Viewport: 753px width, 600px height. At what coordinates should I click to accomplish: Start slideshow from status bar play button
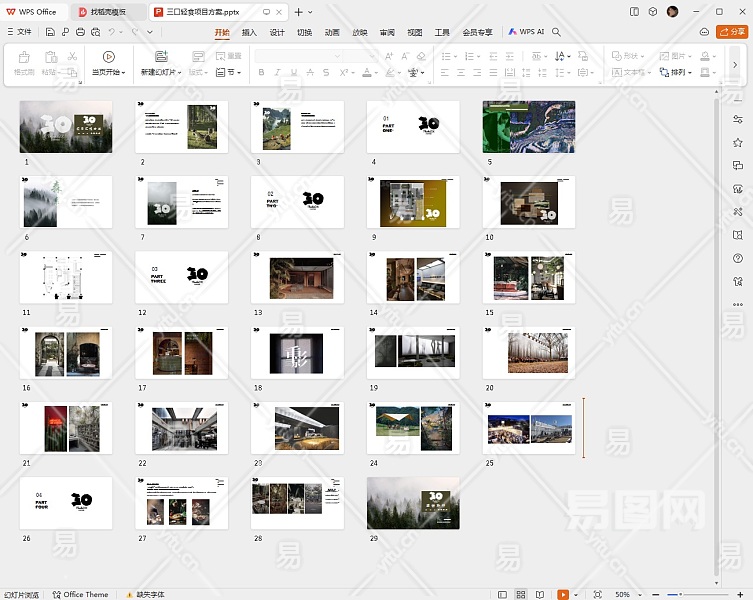(x=563, y=594)
